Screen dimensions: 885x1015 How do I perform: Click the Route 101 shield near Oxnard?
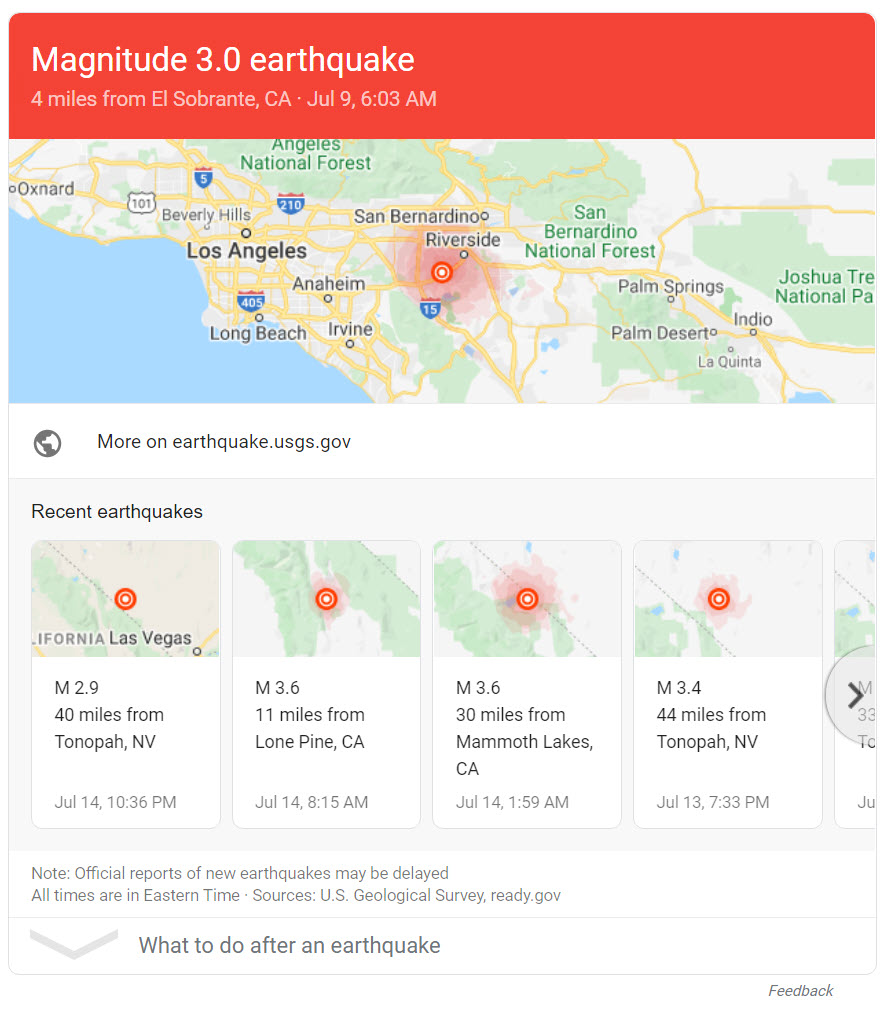pyautogui.click(x=141, y=203)
